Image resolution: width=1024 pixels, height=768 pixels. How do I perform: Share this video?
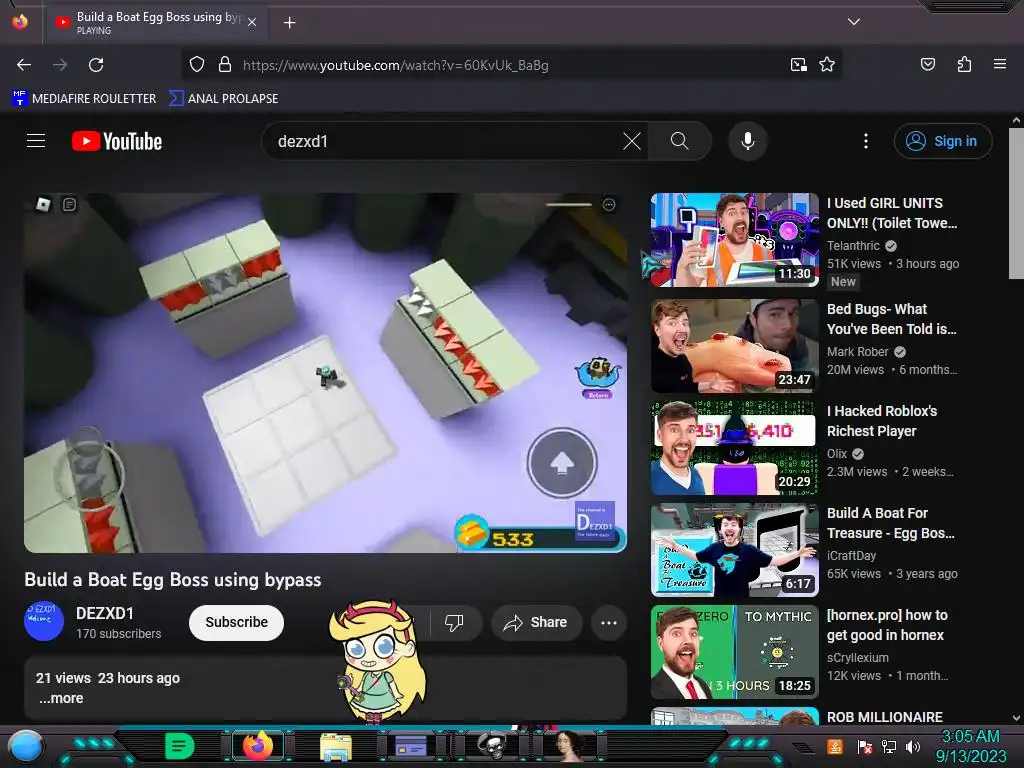(x=536, y=622)
